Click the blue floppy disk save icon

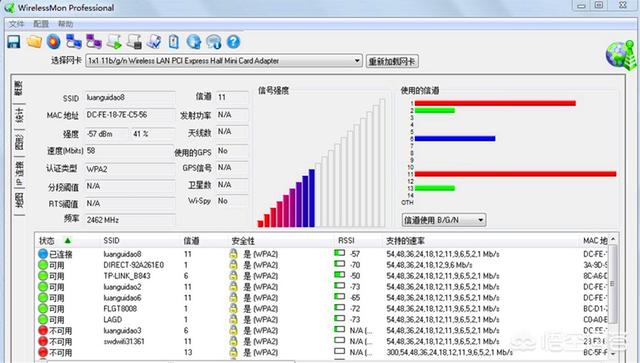click(14, 42)
